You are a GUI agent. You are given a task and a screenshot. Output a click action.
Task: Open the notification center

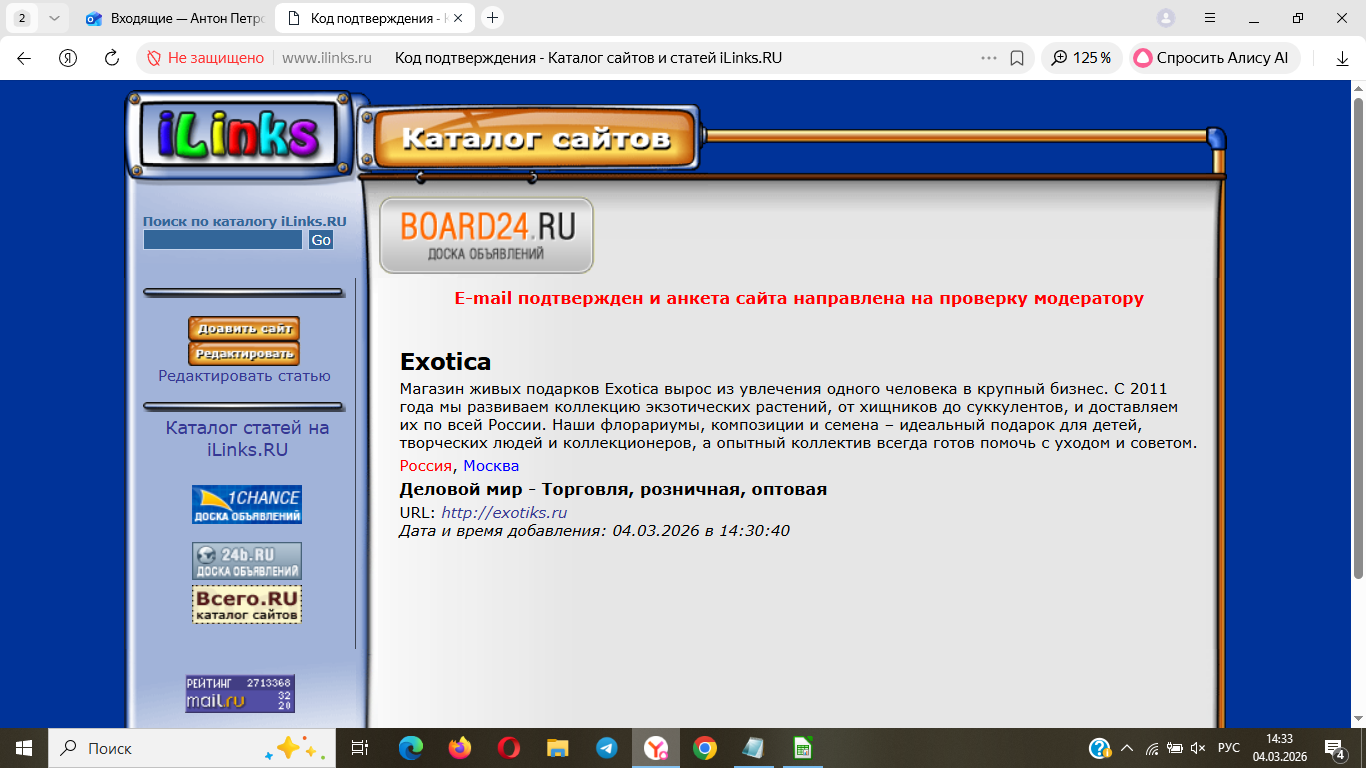click(1334, 748)
